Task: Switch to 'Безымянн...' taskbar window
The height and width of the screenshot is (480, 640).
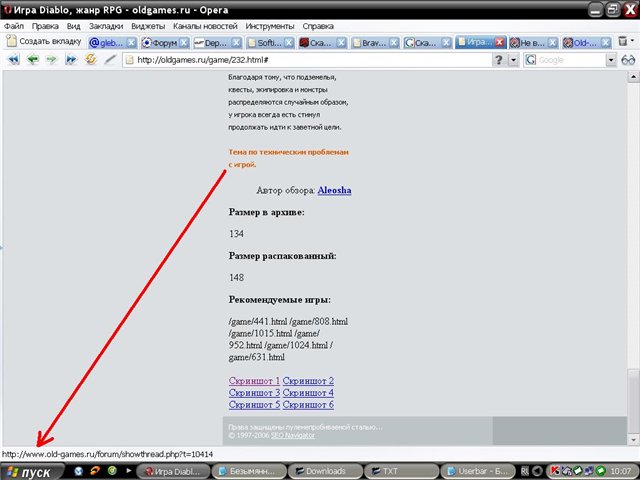Action: [248, 471]
